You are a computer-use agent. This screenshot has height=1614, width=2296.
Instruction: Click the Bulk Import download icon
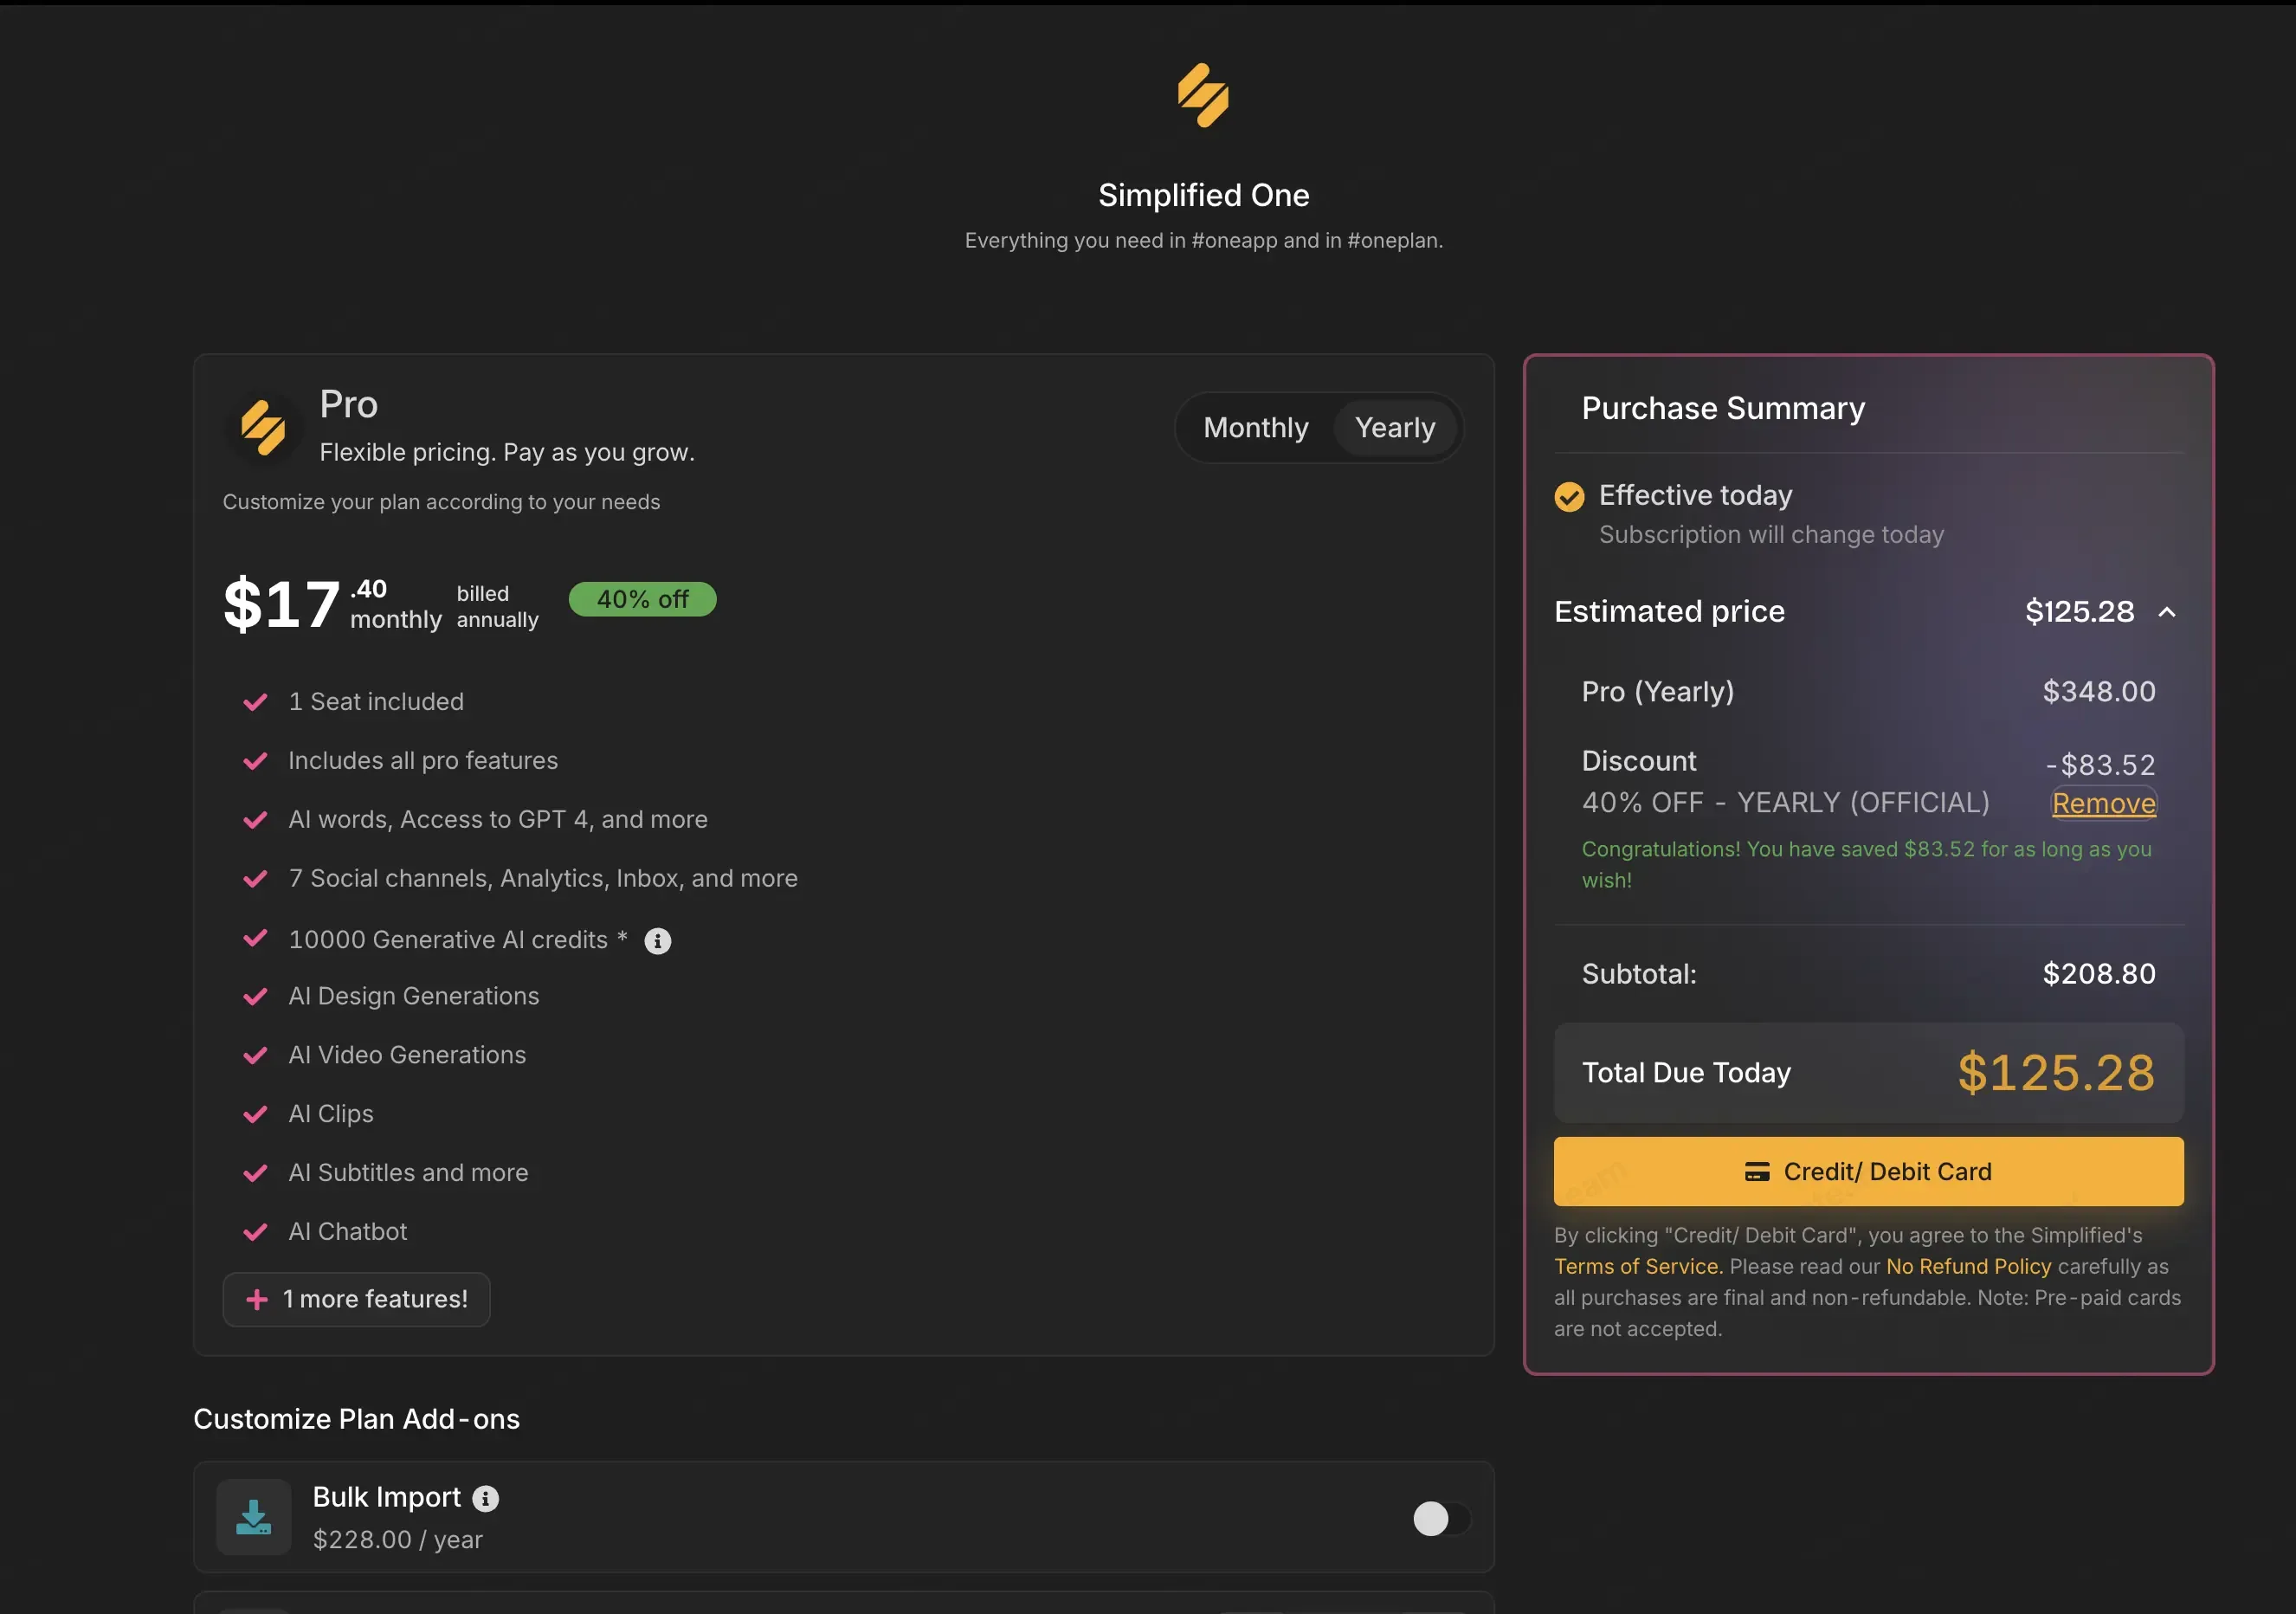click(254, 1516)
